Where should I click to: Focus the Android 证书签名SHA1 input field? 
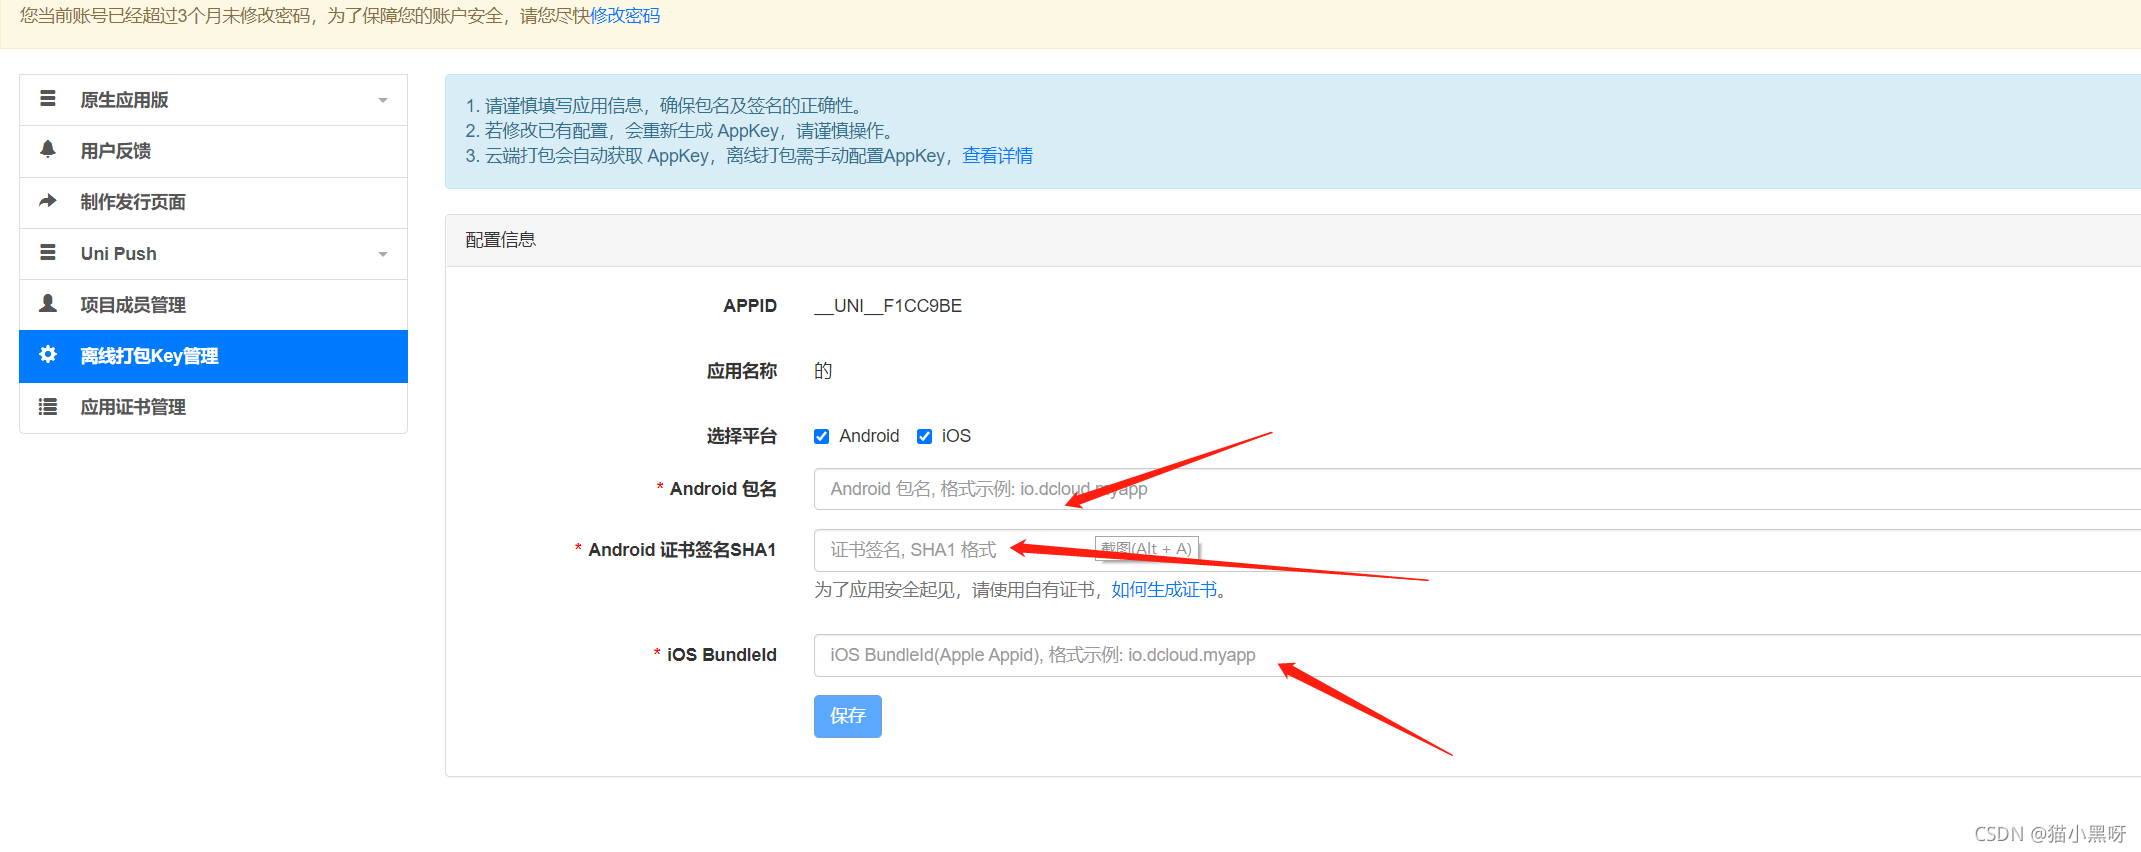click(x=1477, y=550)
